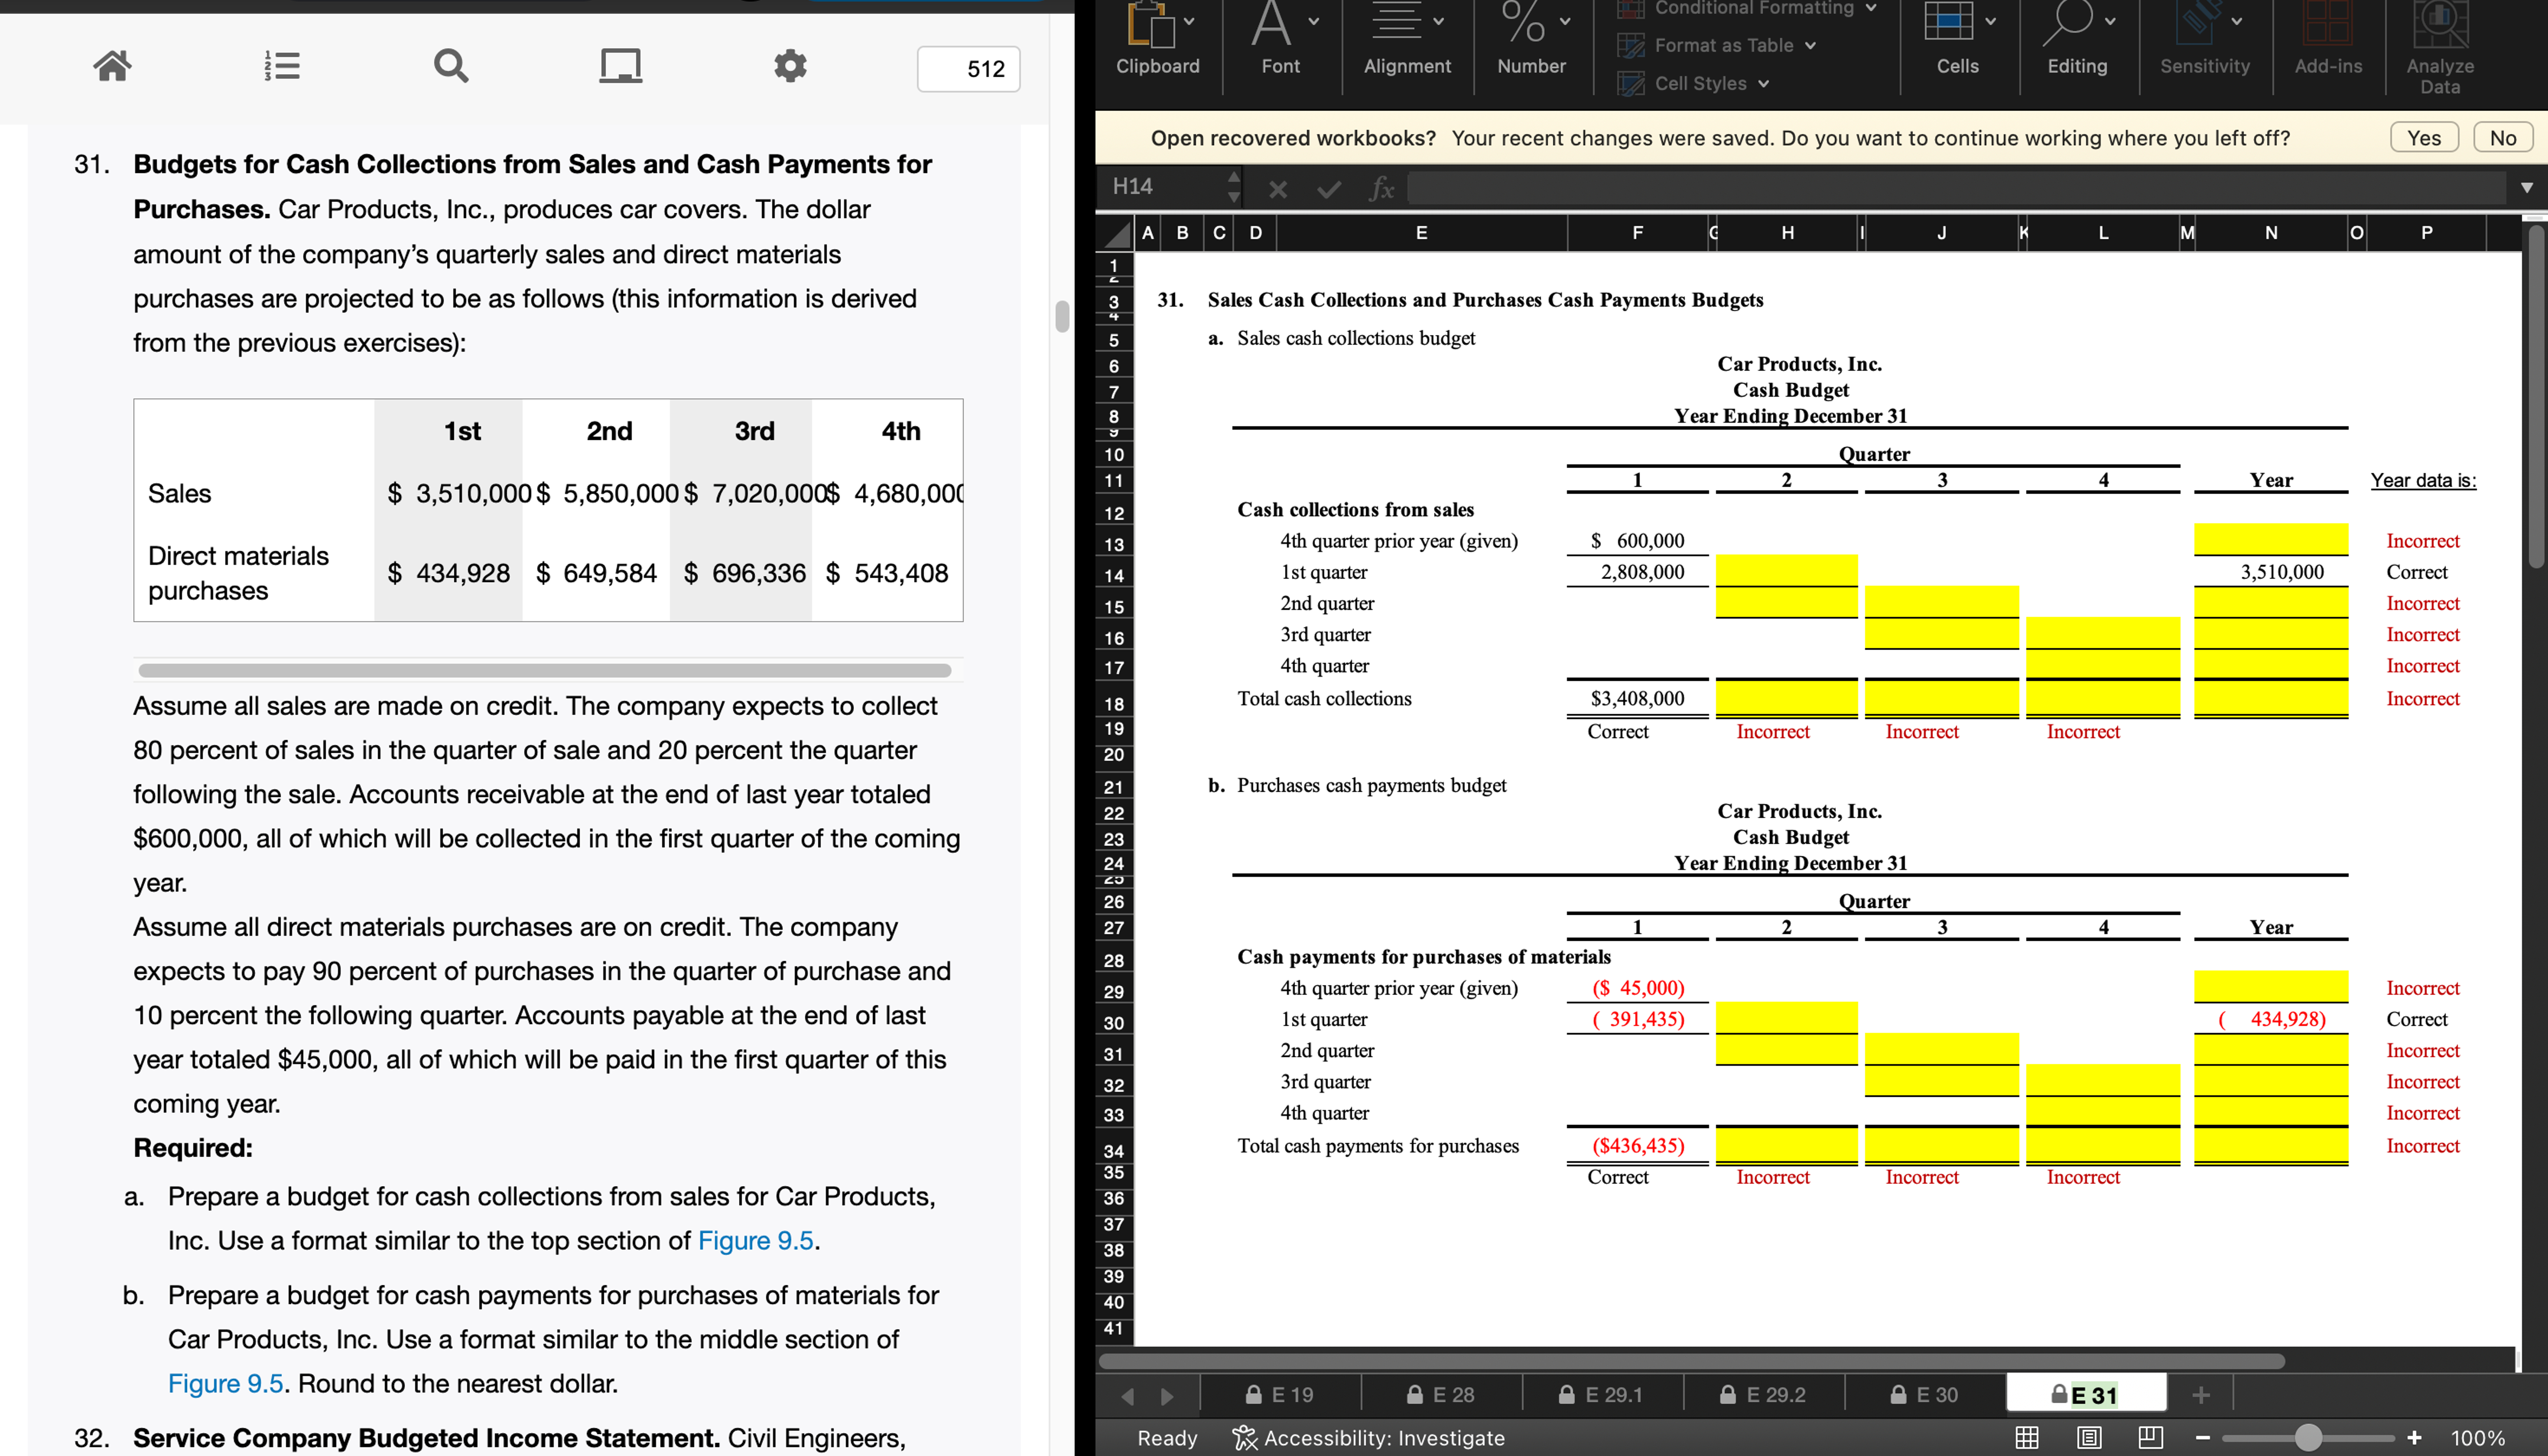2548x1456 pixels.
Task: Click the Editing dropdown chevron
Action: (2109, 21)
